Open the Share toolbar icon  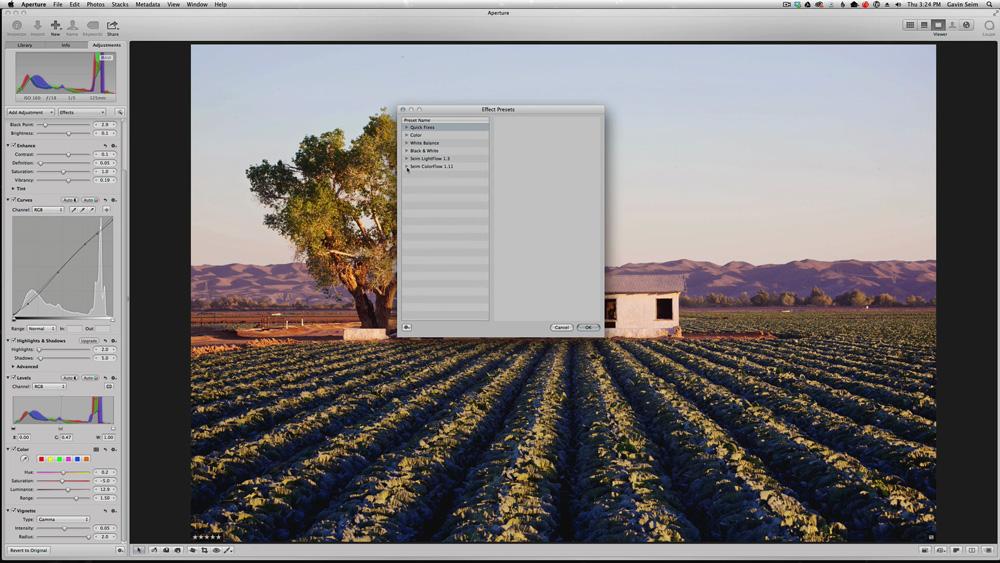click(112, 25)
